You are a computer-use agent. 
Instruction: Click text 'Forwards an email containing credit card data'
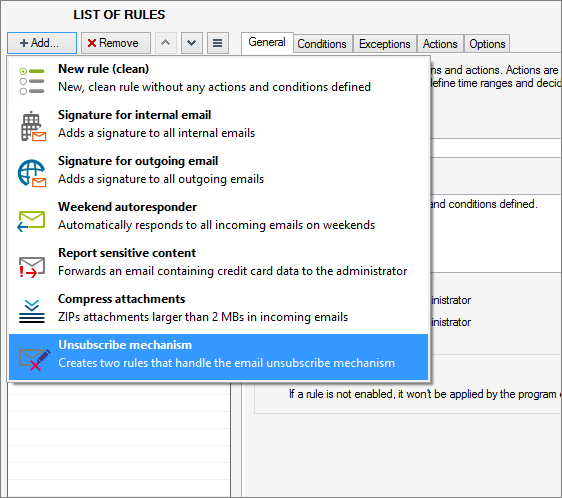pos(178,271)
